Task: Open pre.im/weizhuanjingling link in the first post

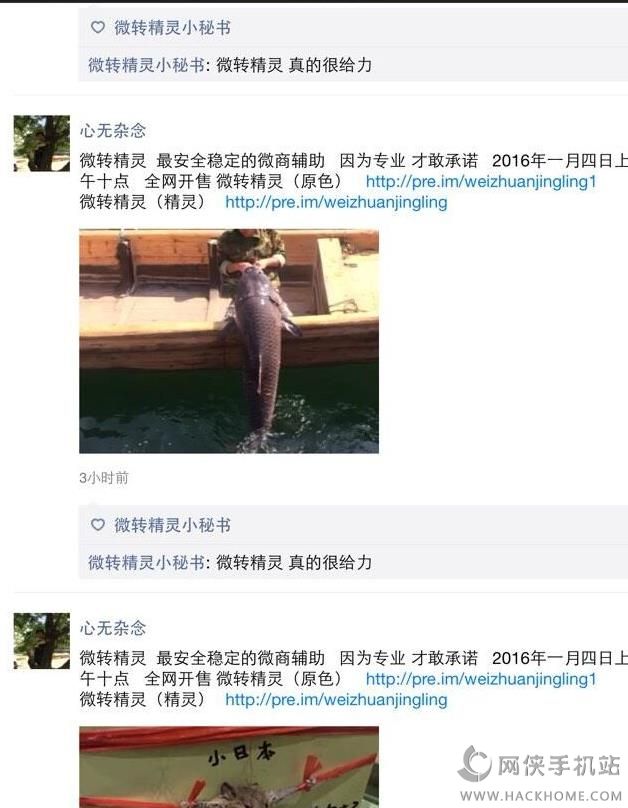Action: click(336, 202)
